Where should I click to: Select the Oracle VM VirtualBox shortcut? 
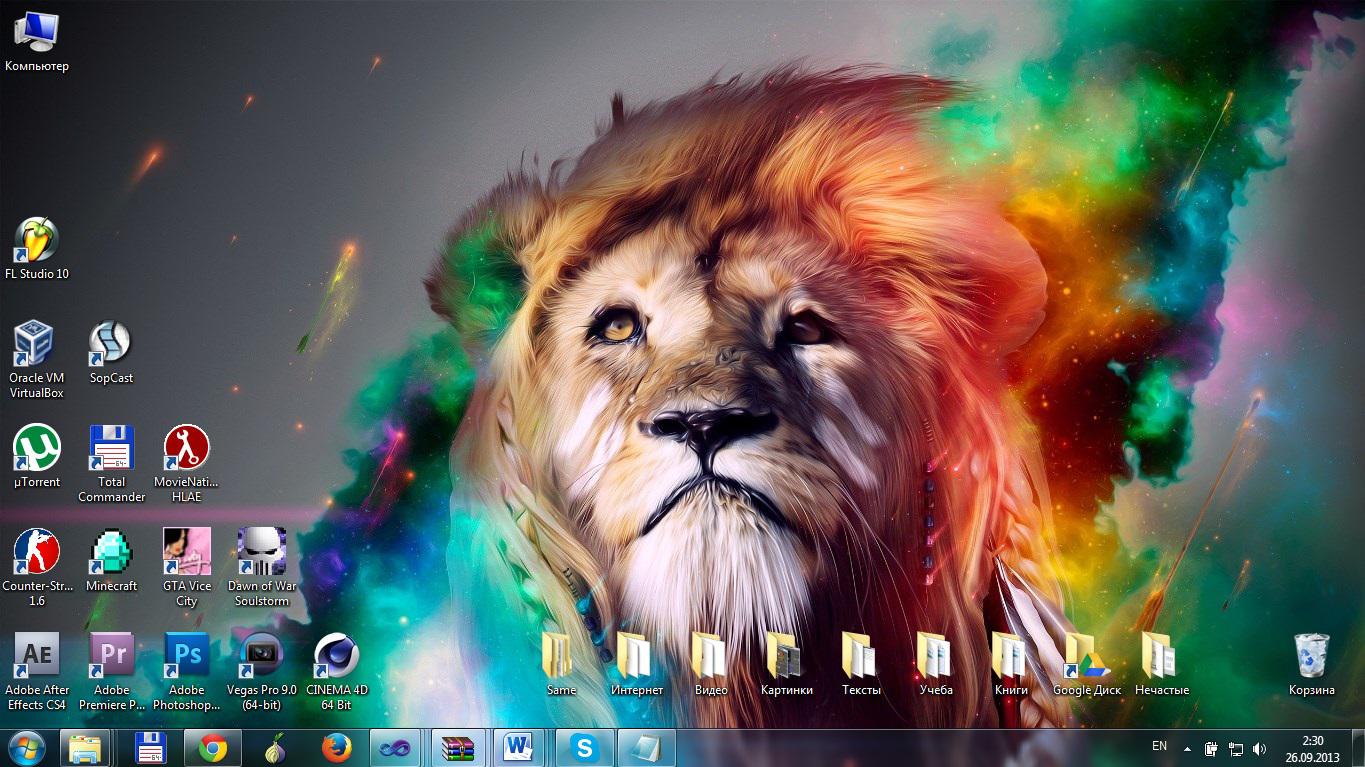(x=37, y=361)
